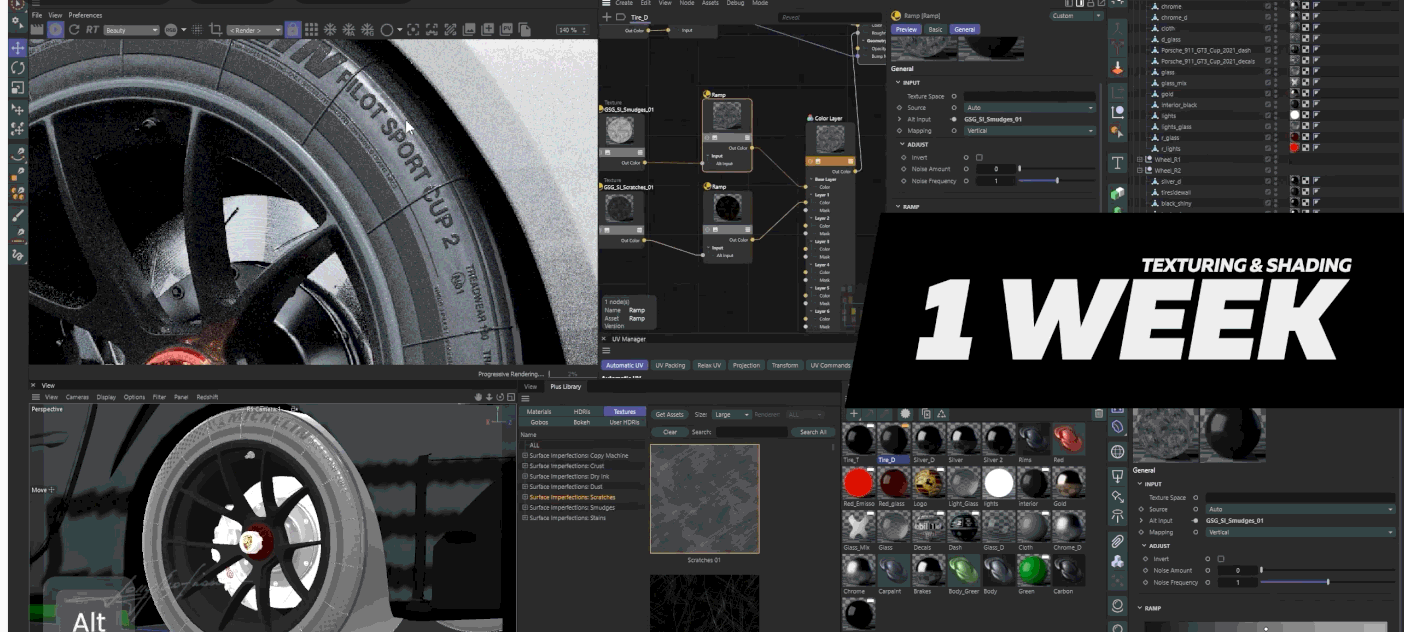Image resolution: width=1404 pixels, height=632 pixels.
Task: Click the first snowflake freeze icon
Action: 331,30
